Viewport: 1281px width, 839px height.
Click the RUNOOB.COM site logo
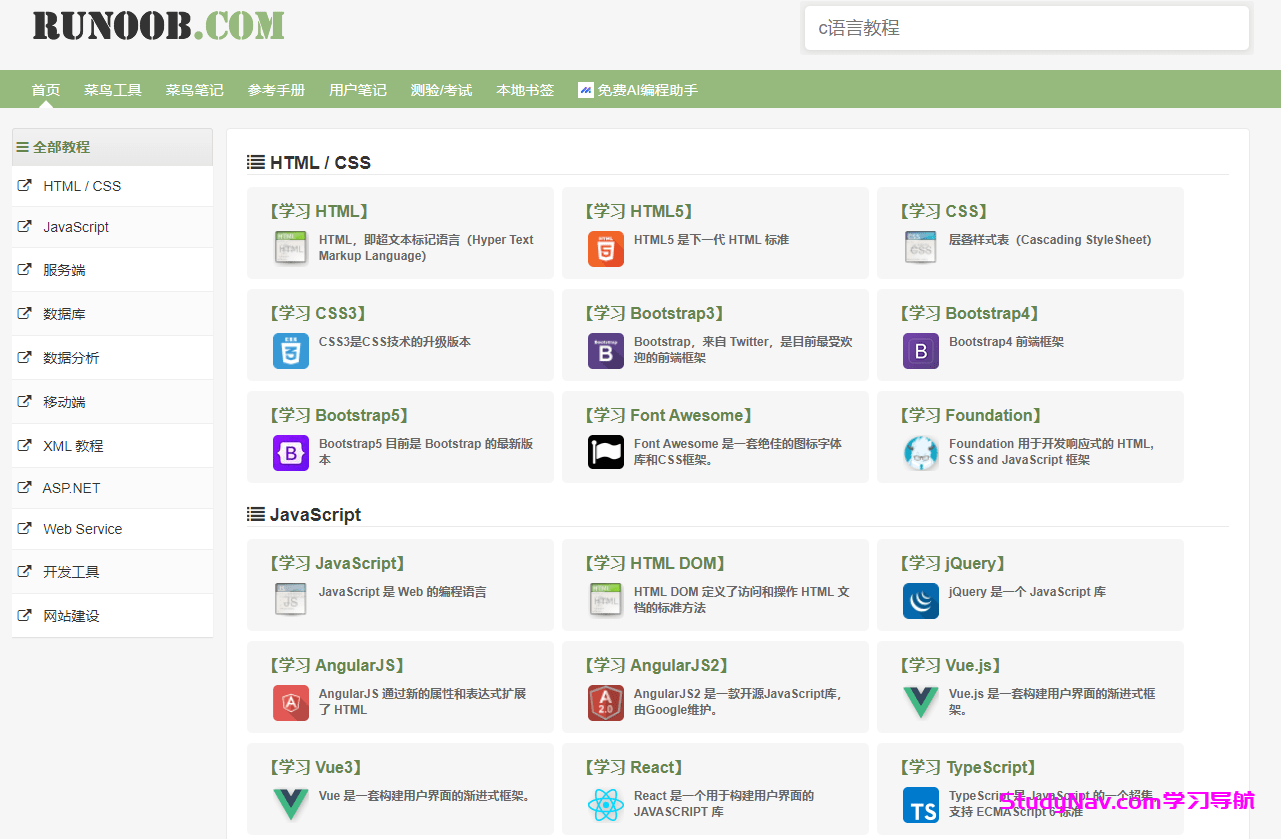pyautogui.click(x=158, y=26)
